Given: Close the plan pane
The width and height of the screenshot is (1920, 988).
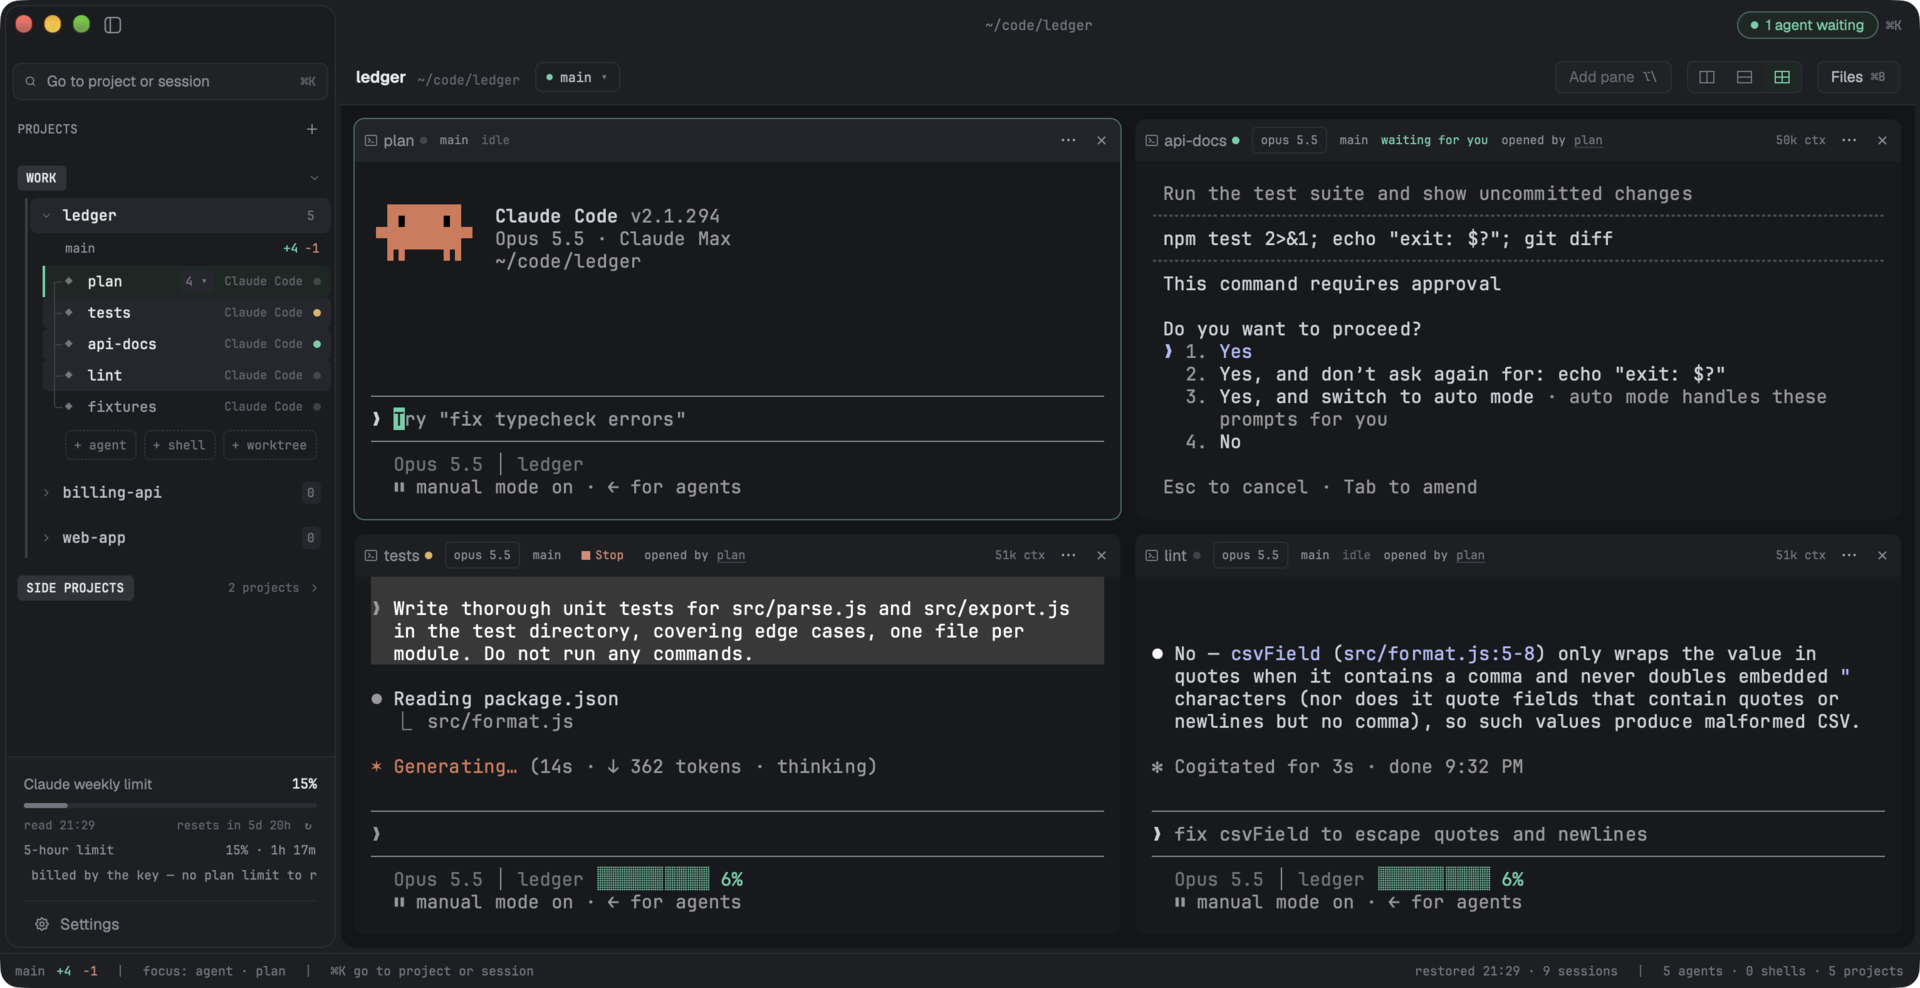Looking at the screenshot, I should tap(1101, 140).
